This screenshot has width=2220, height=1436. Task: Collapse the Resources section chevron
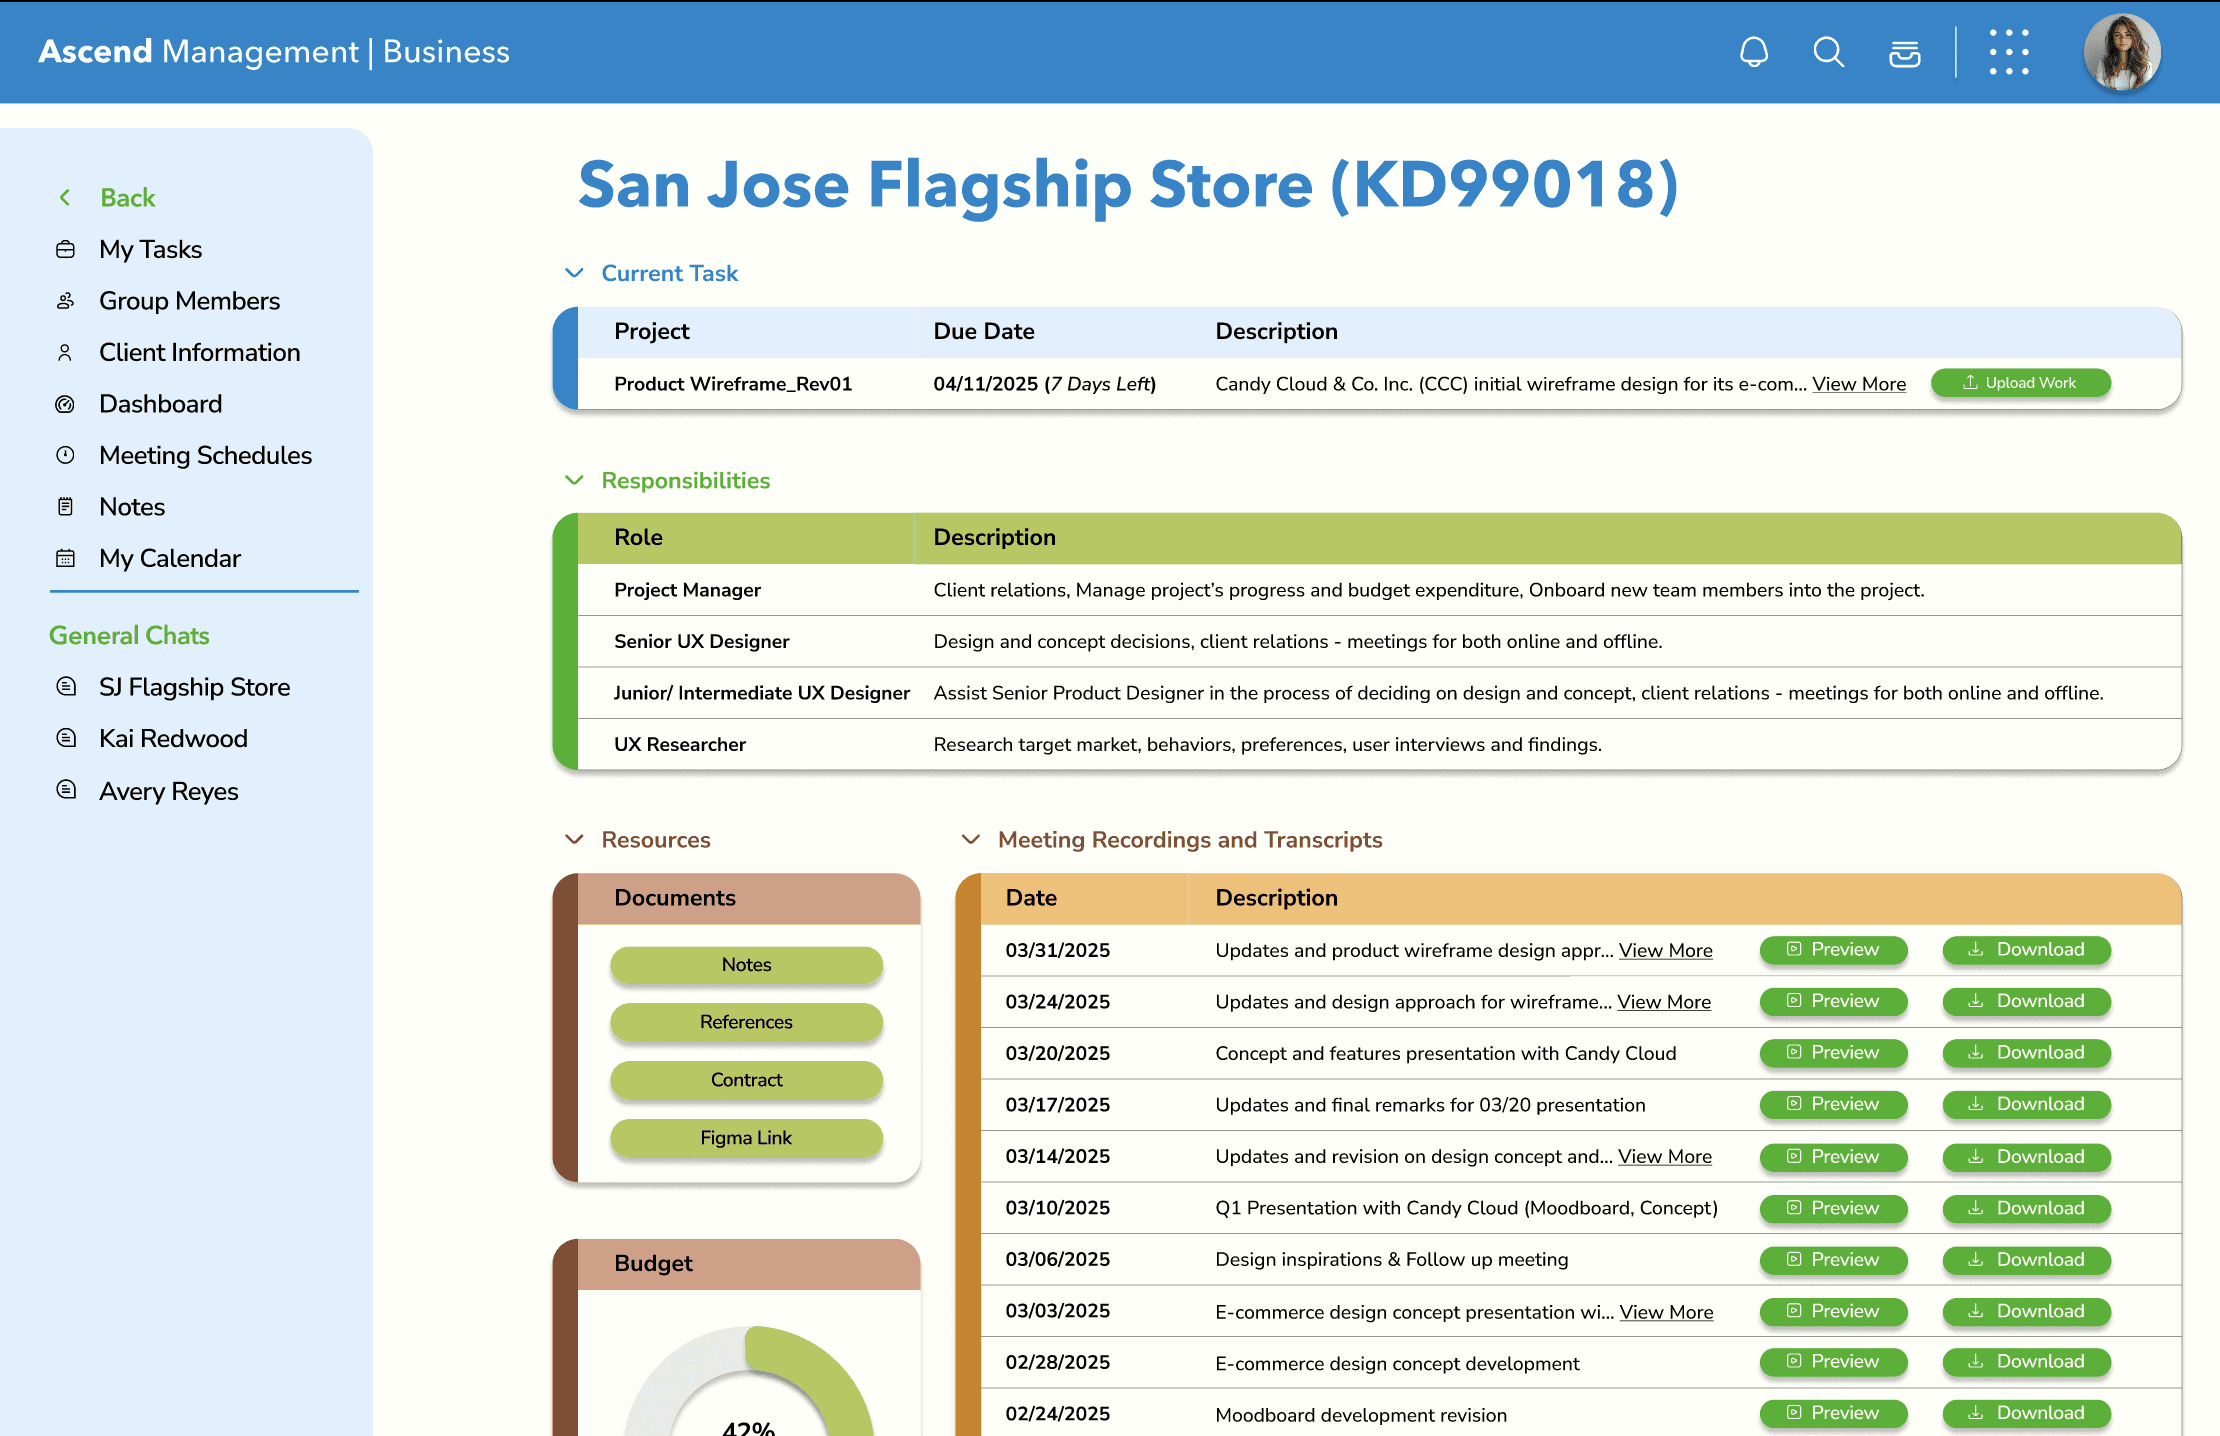coord(574,839)
